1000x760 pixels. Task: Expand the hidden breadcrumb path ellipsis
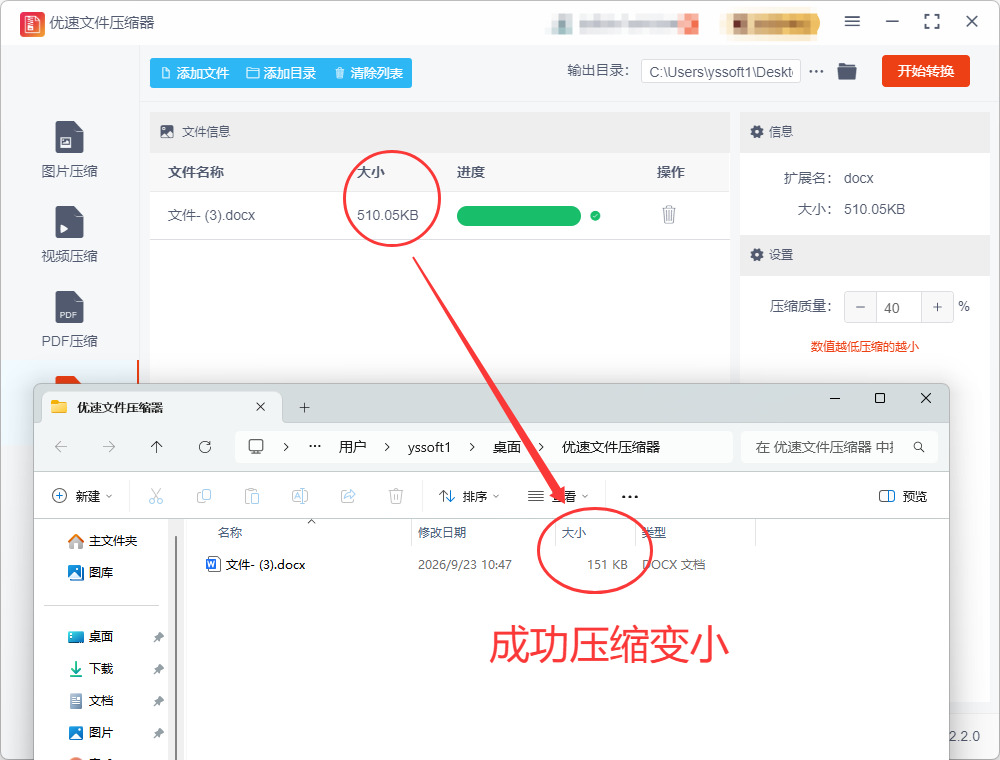click(314, 447)
